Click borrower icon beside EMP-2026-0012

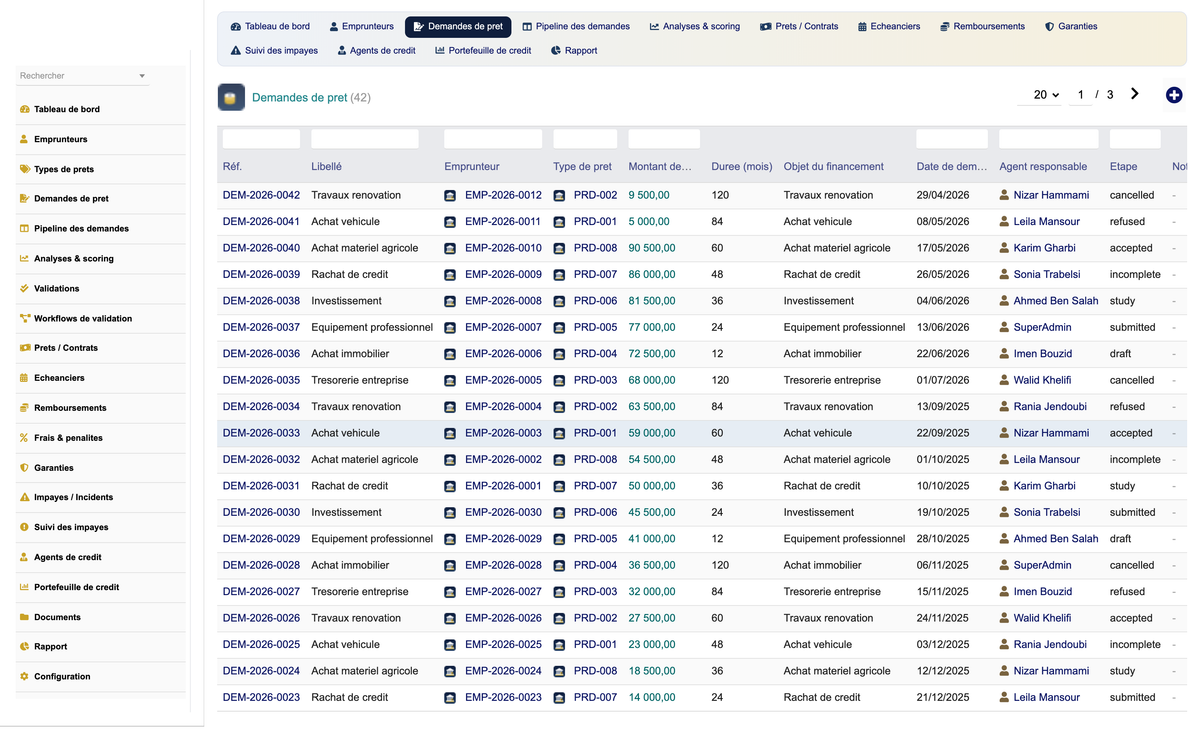tap(450, 196)
